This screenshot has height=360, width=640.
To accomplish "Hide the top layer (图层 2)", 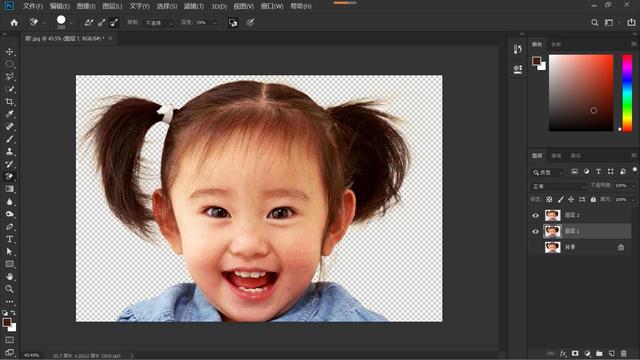I will [x=536, y=216].
